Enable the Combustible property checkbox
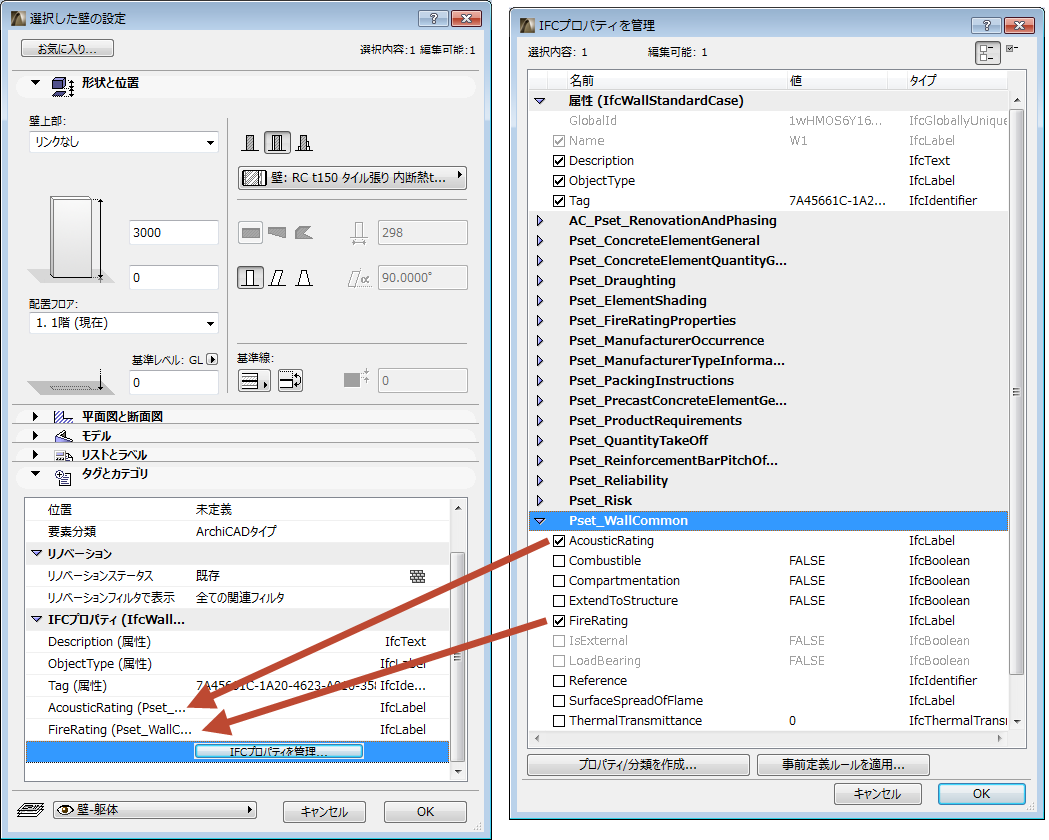The image size is (1049, 840). (559, 561)
